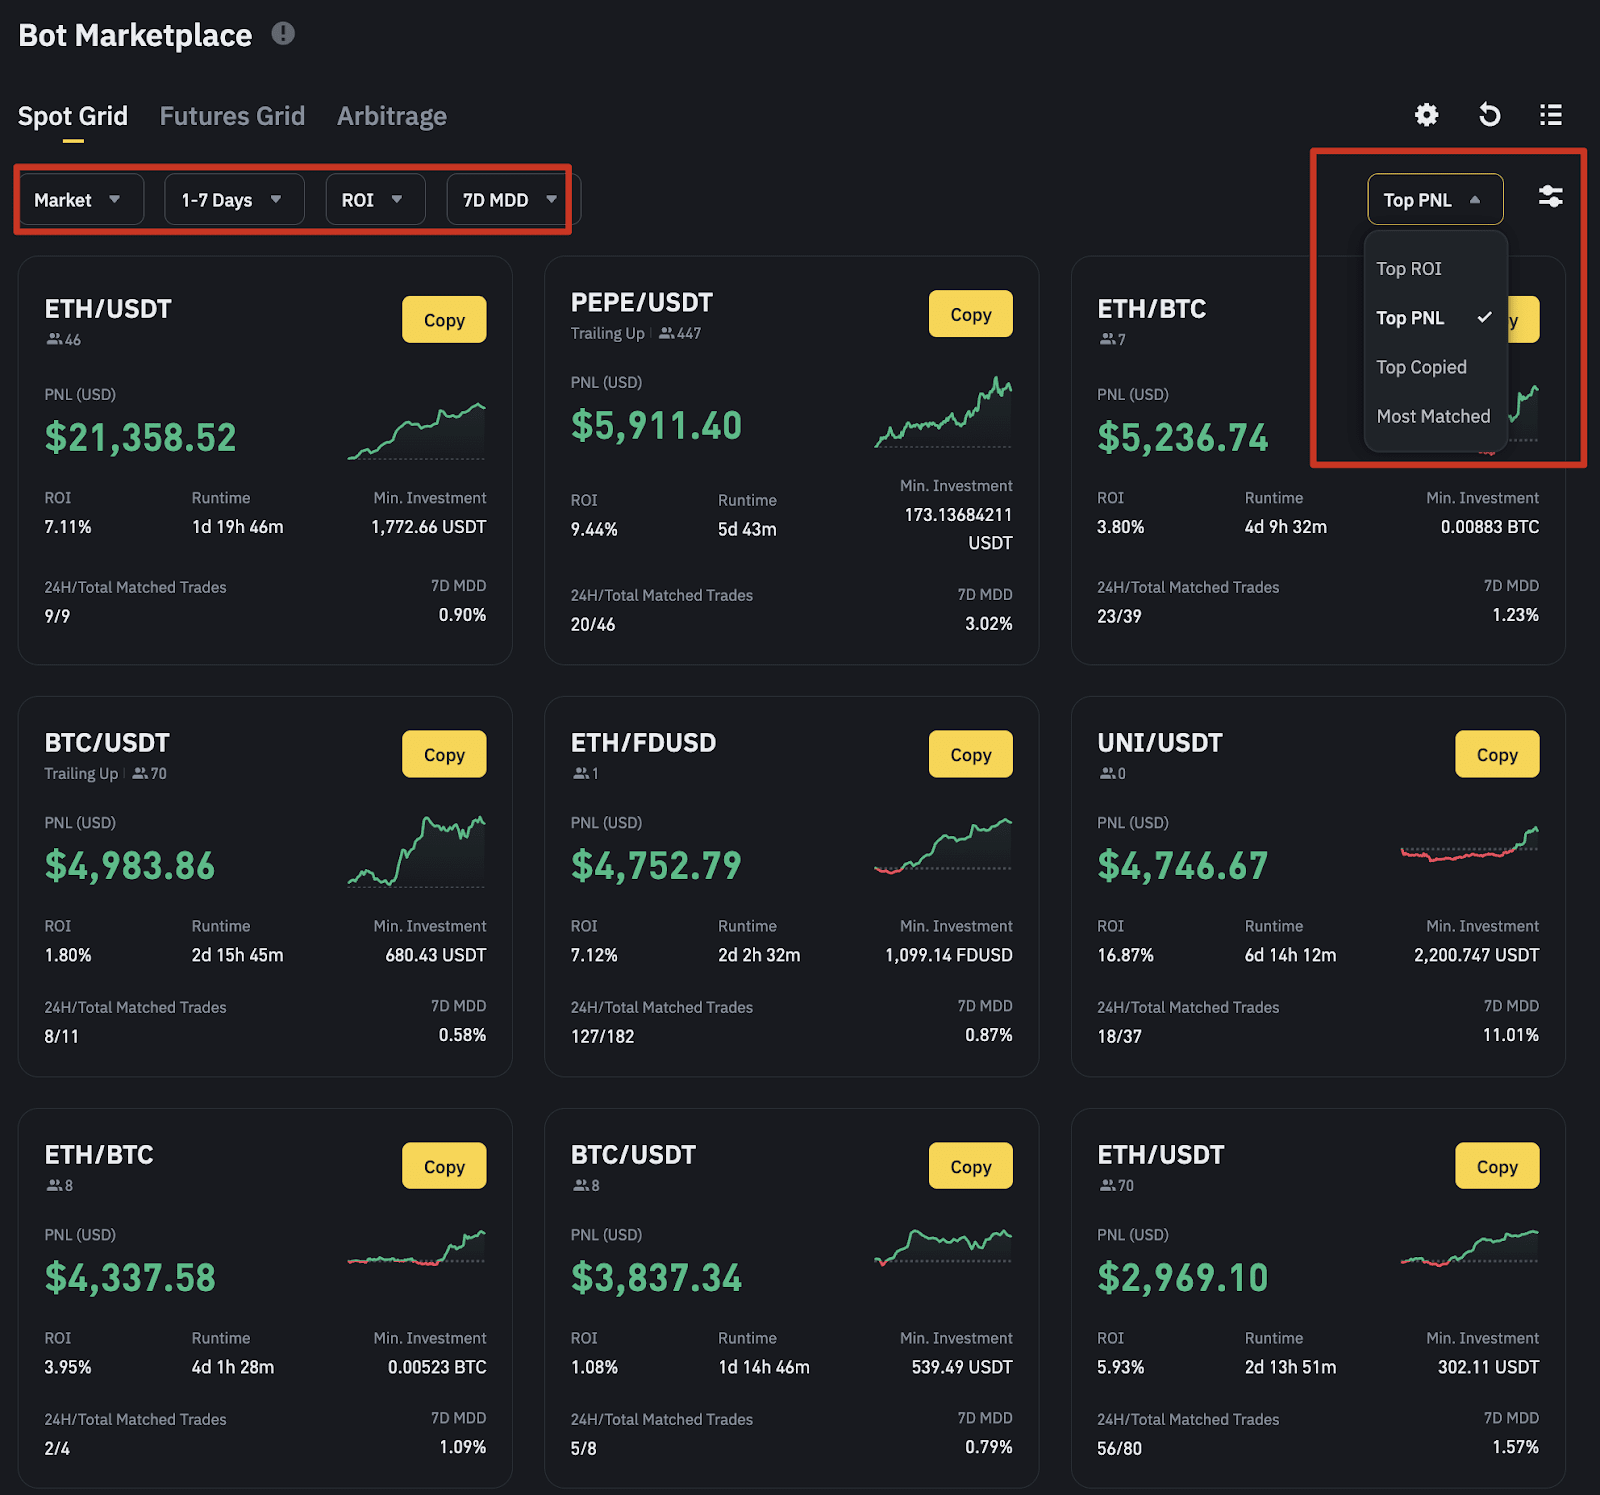
Task: Open the ROI filter dropdown
Action: point(374,199)
